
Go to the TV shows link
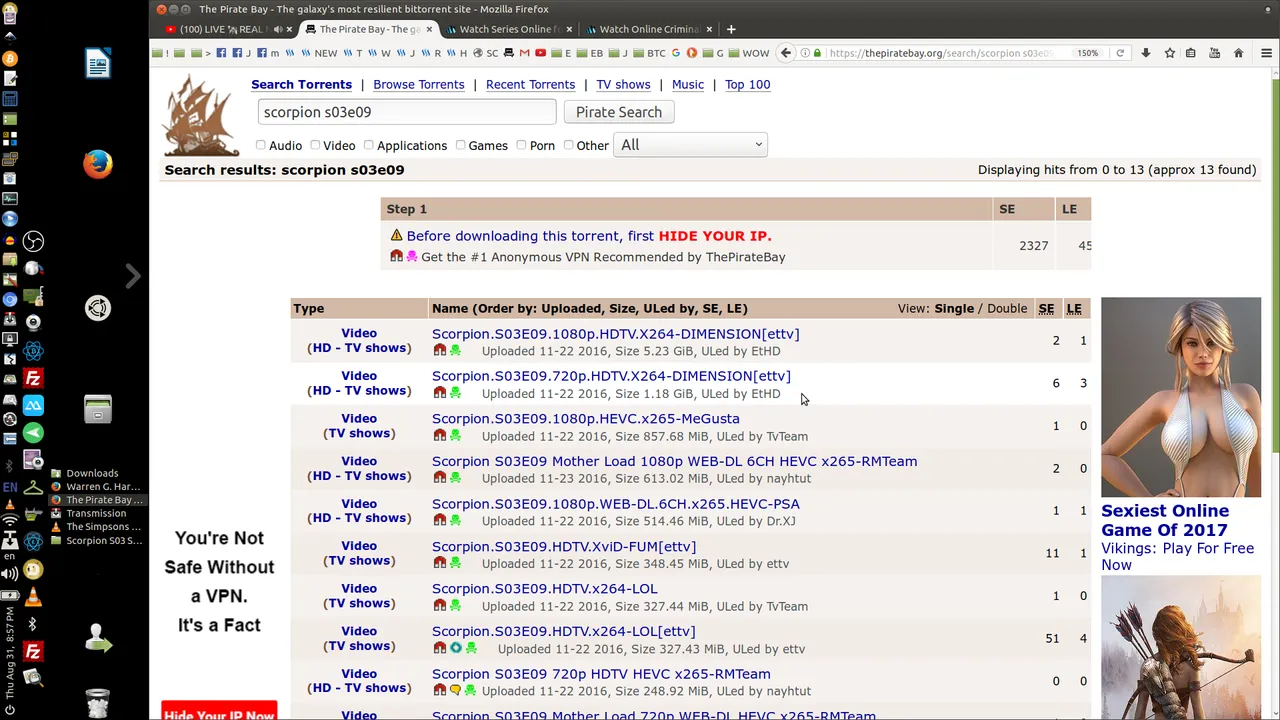tap(623, 84)
